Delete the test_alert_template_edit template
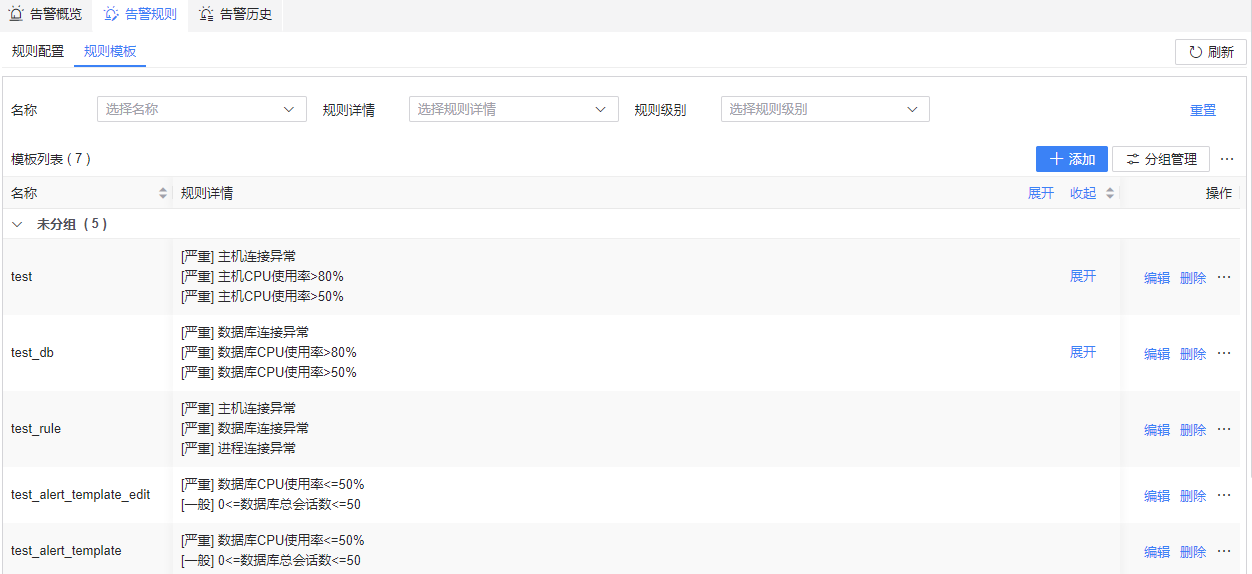 click(x=1193, y=496)
